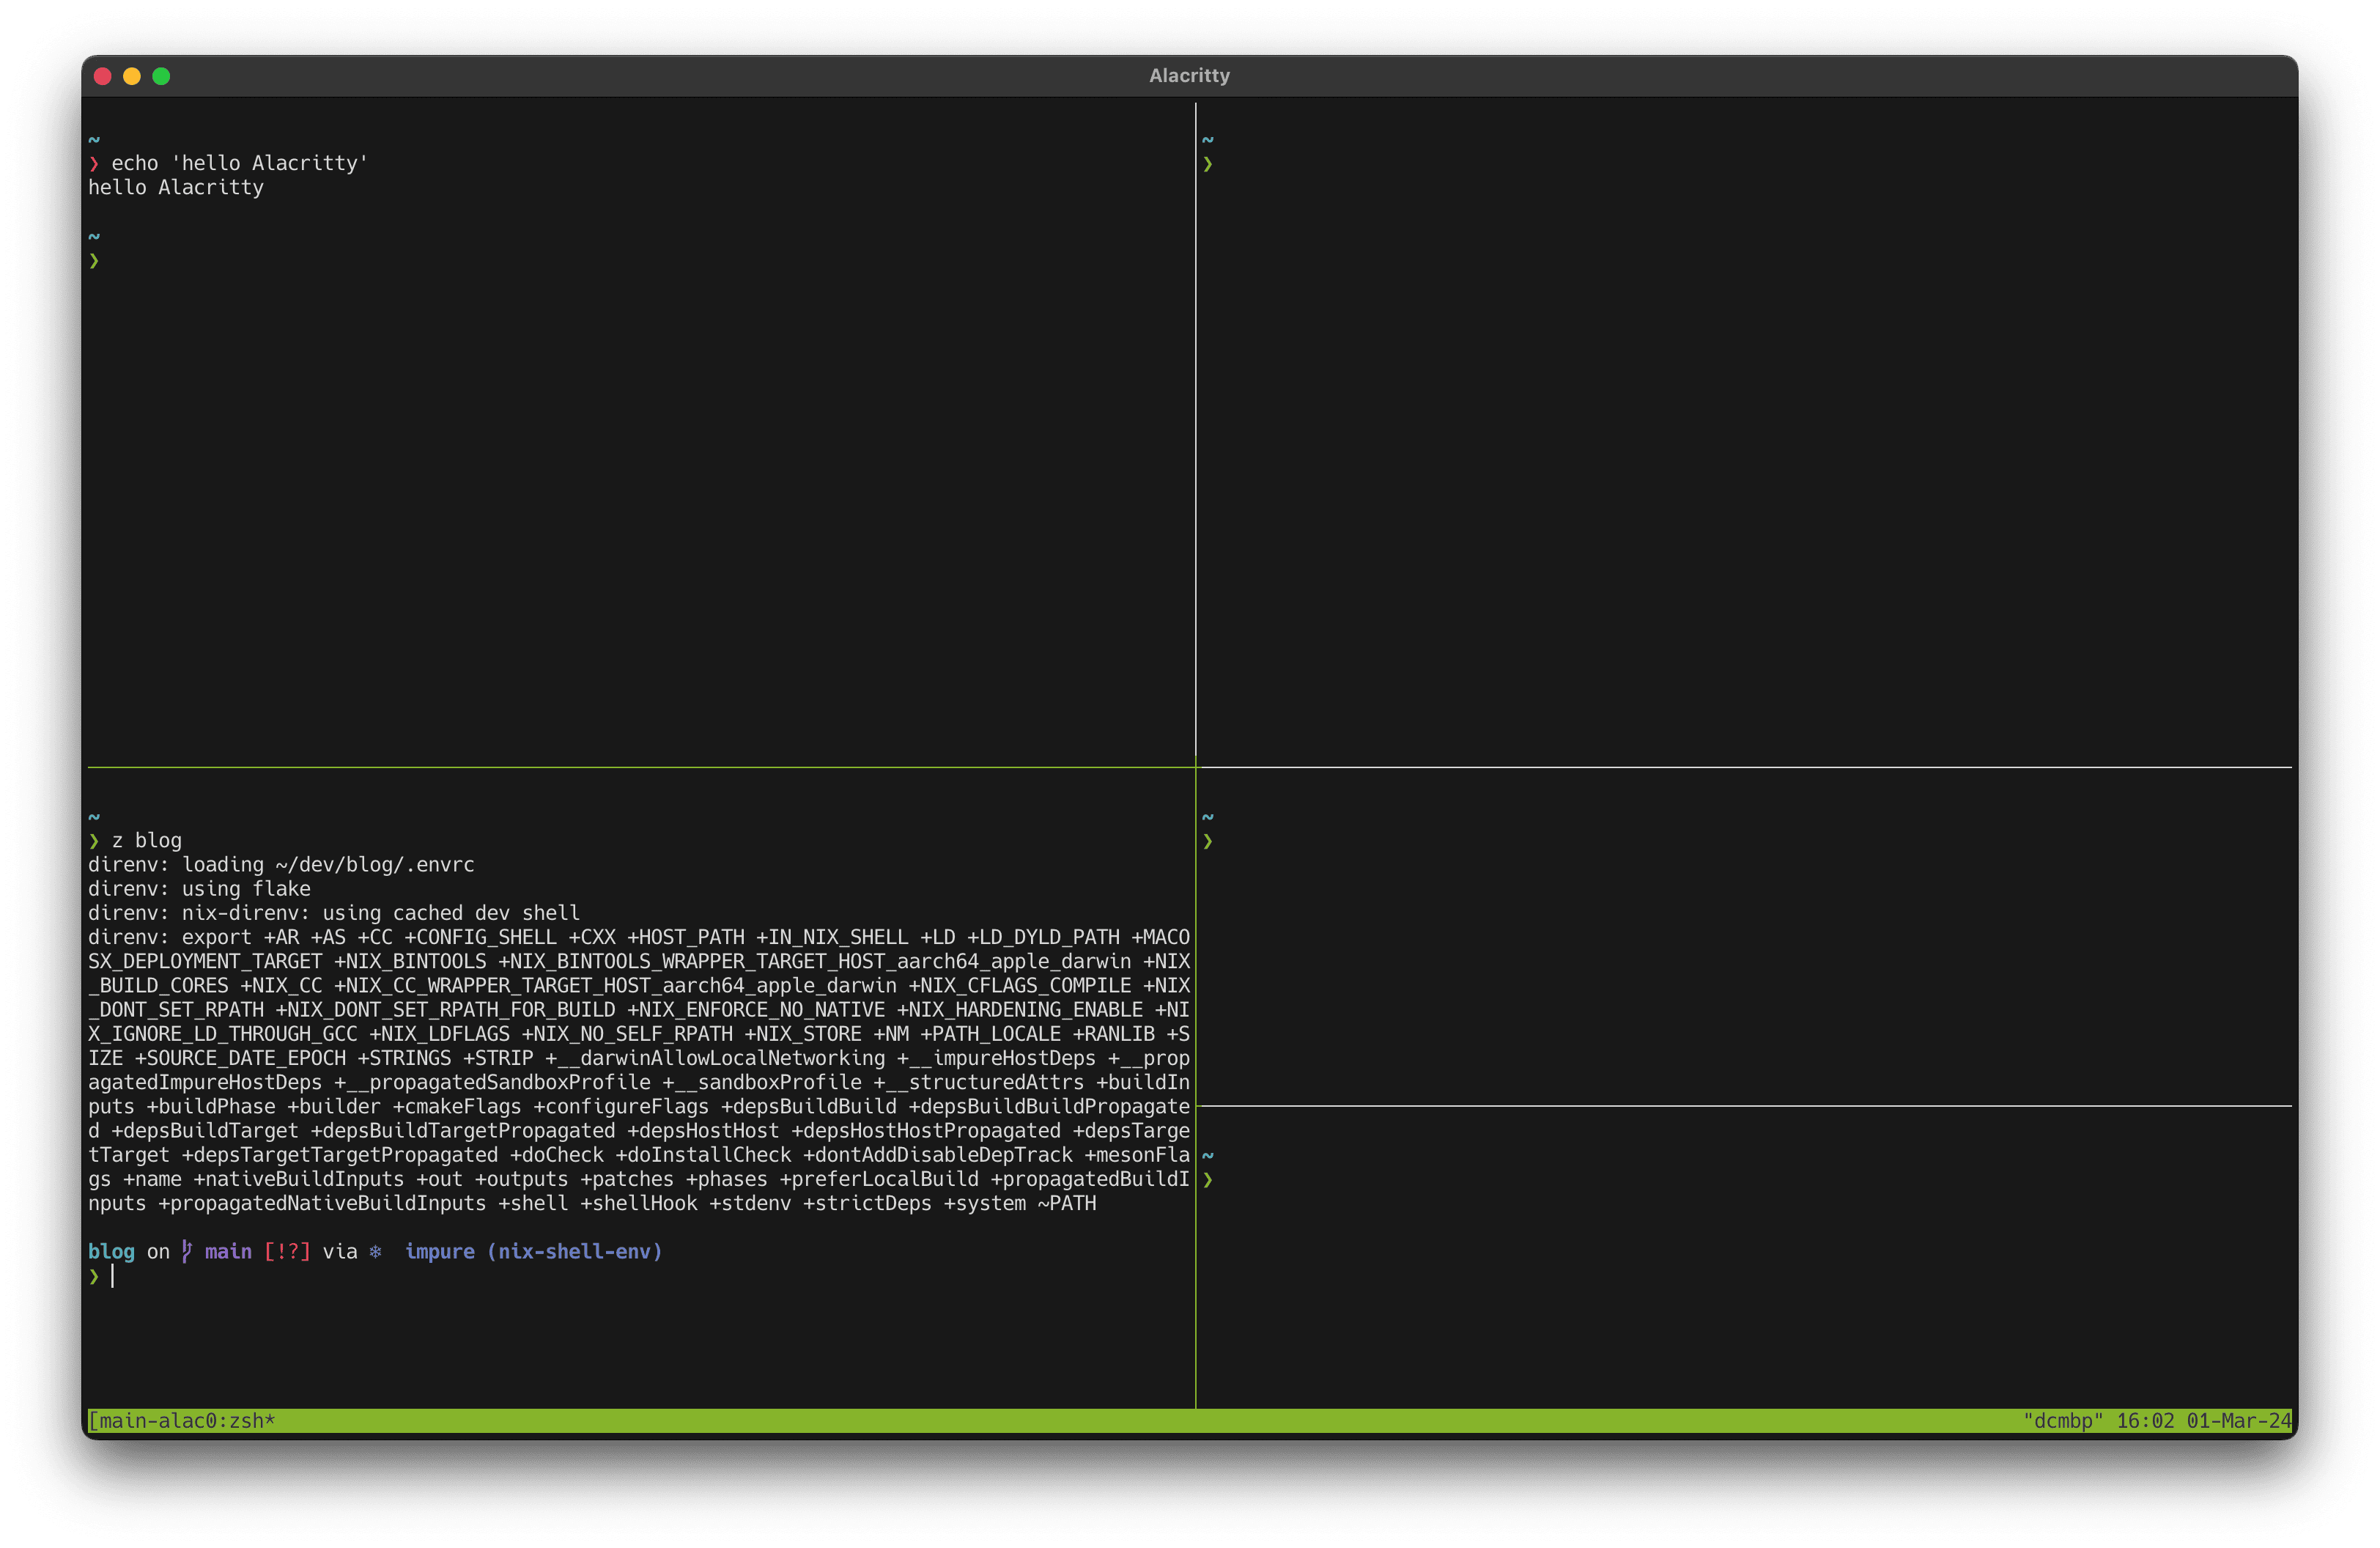Click the +shellHook variable in export output
2380x1548 pixels.
pos(639,1203)
